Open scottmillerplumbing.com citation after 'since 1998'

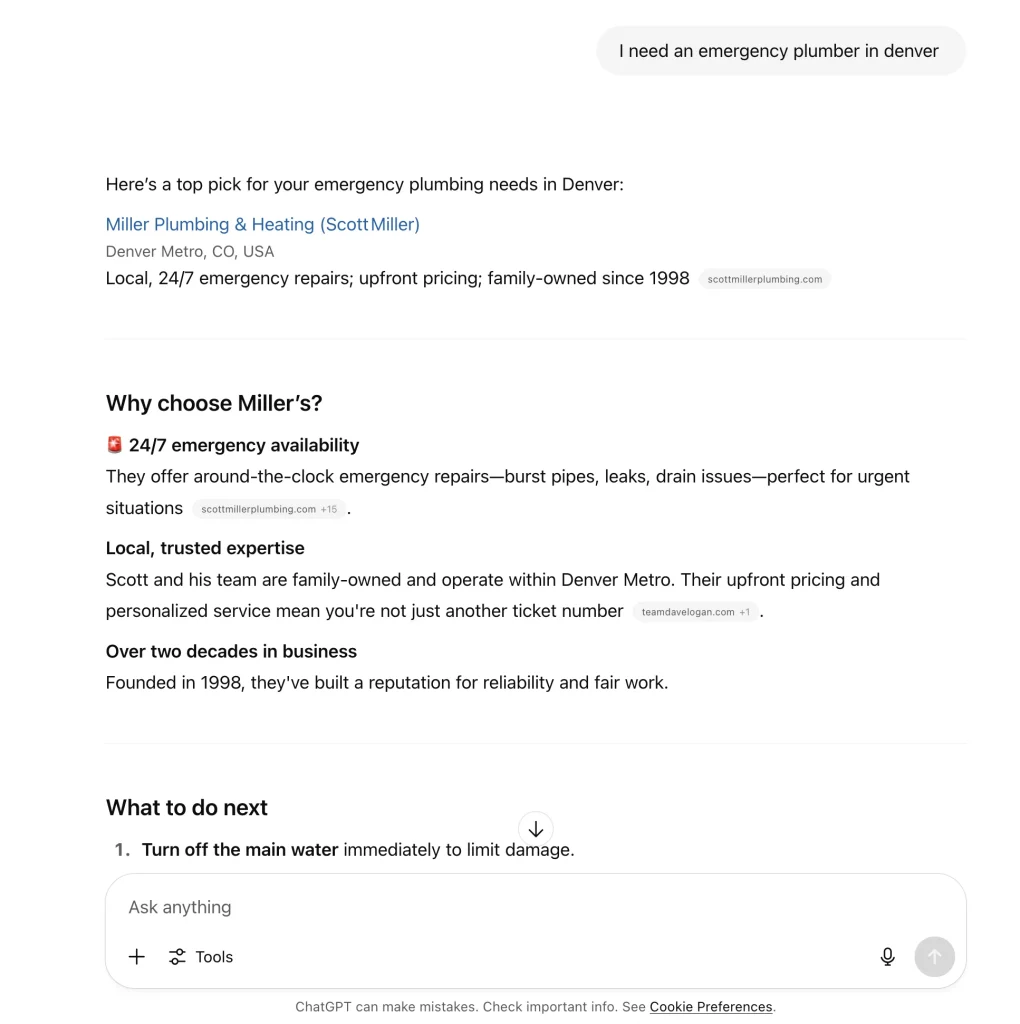coord(764,279)
